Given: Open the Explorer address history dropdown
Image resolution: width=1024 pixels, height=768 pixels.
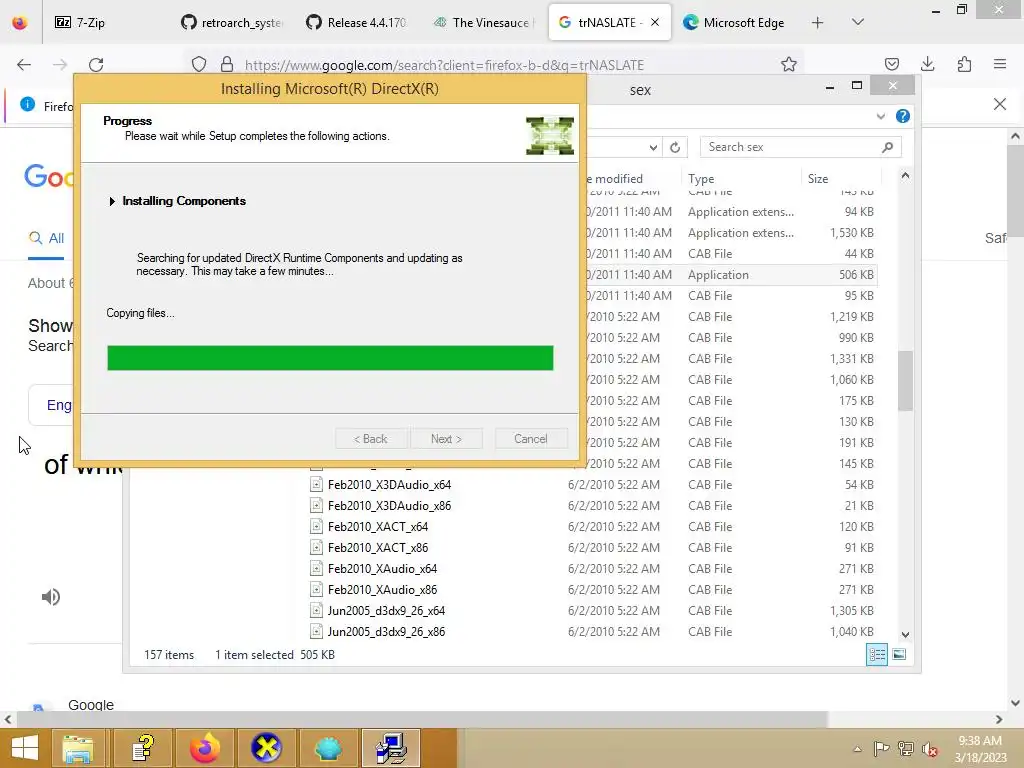Looking at the screenshot, I should [653, 148].
